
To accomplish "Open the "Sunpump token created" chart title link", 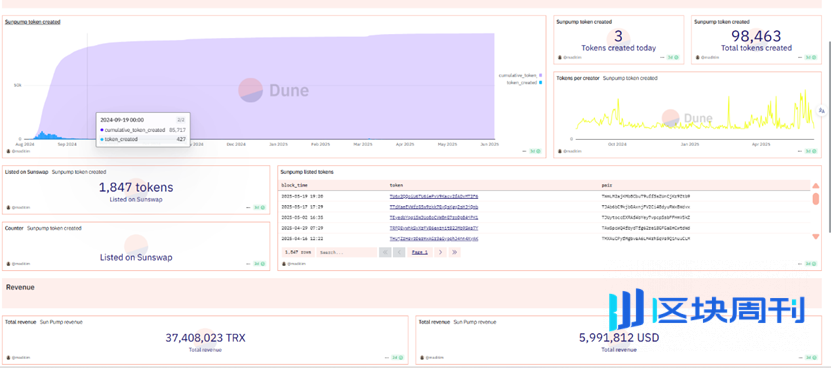I will coord(32,22).
